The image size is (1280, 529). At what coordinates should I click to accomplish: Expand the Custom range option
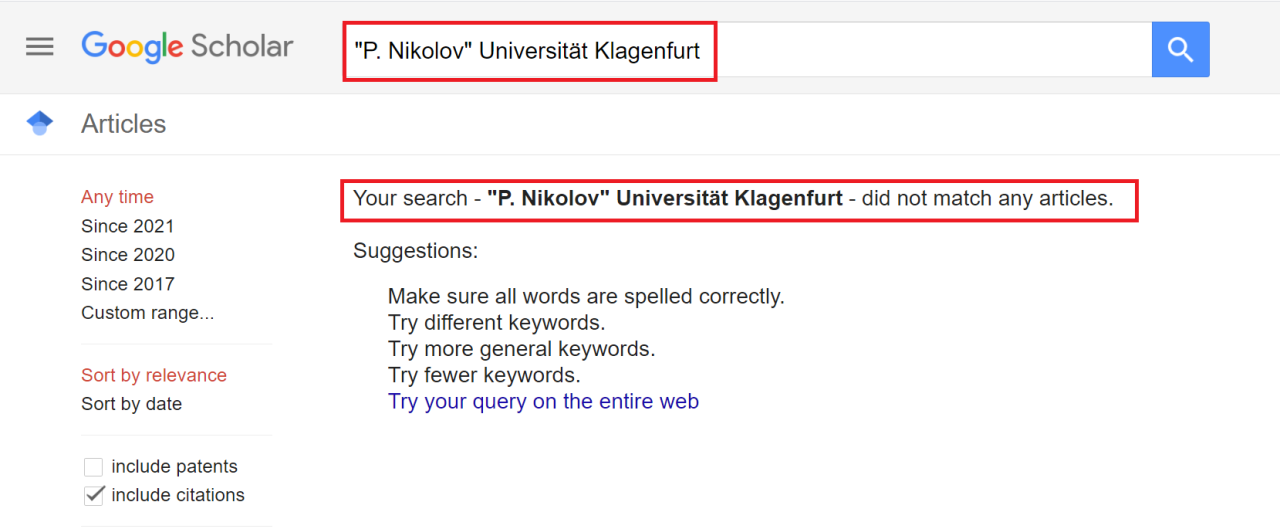point(147,313)
